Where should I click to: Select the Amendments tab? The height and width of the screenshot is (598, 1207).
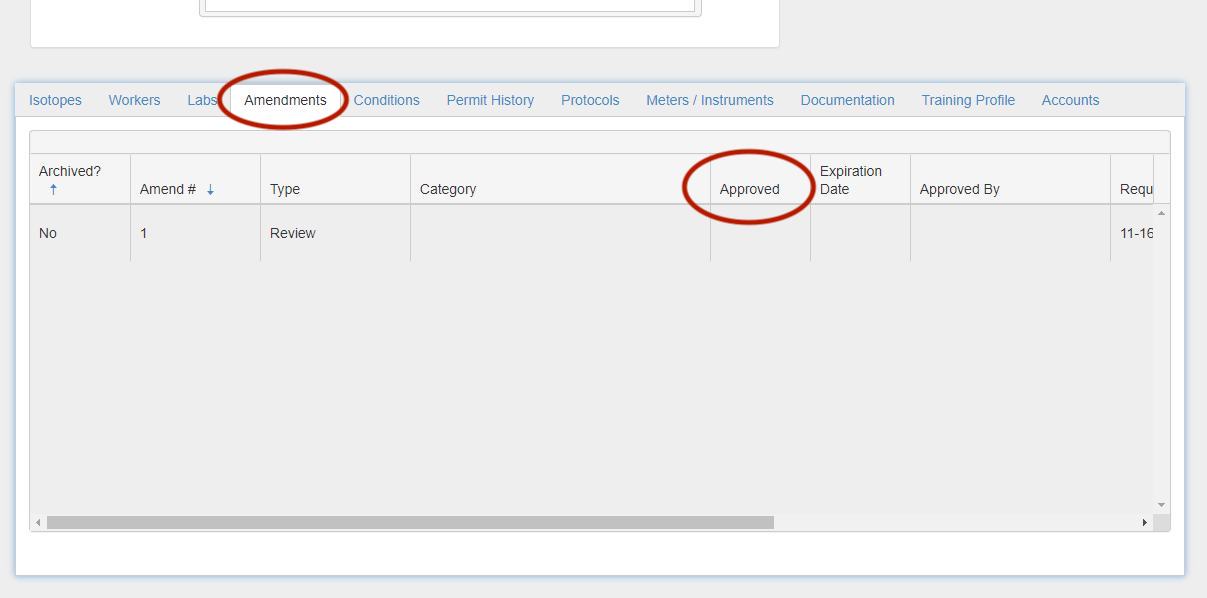pos(285,100)
